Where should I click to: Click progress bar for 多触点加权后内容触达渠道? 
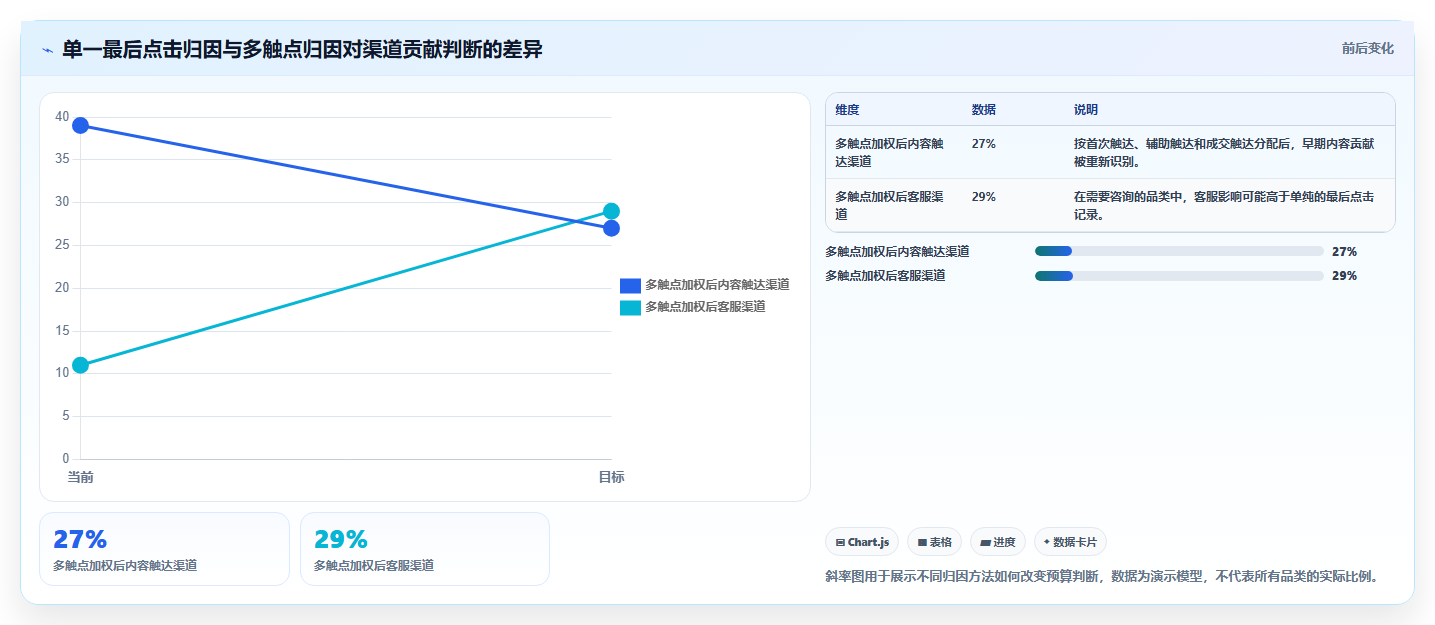tap(1179, 251)
